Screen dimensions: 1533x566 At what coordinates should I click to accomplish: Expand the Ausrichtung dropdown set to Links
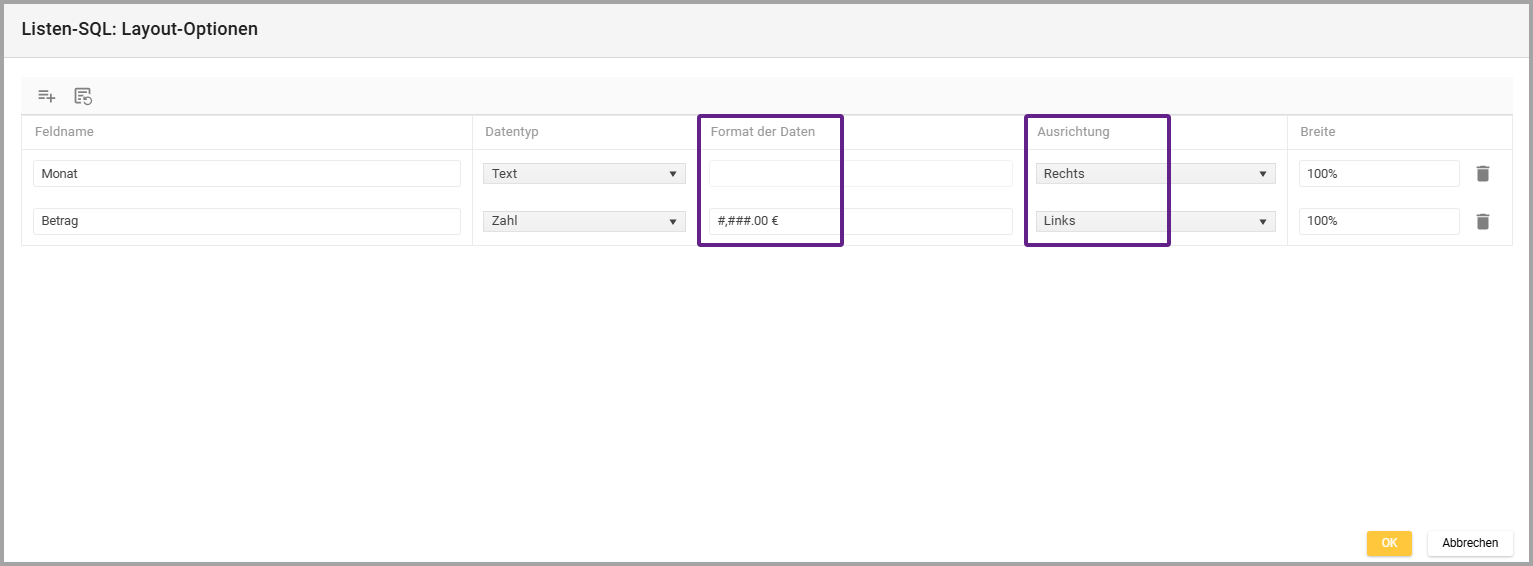point(1155,221)
